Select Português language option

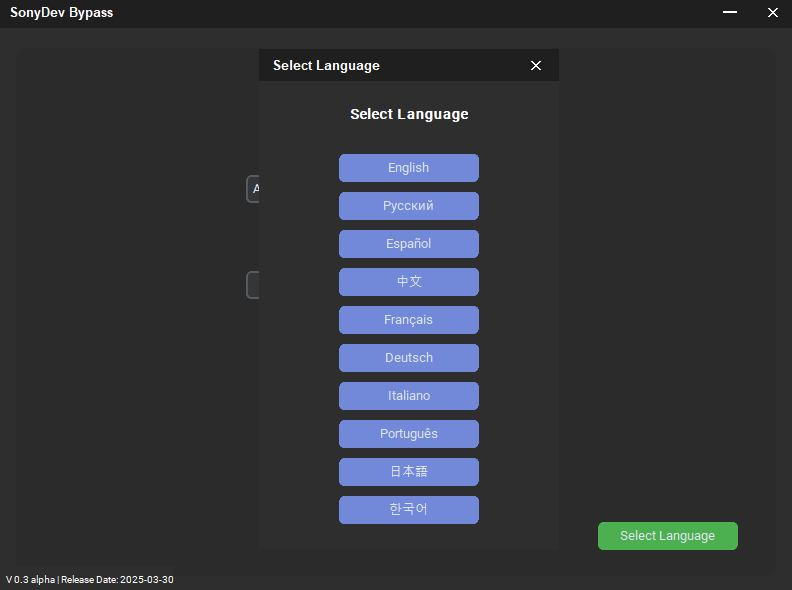click(409, 434)
